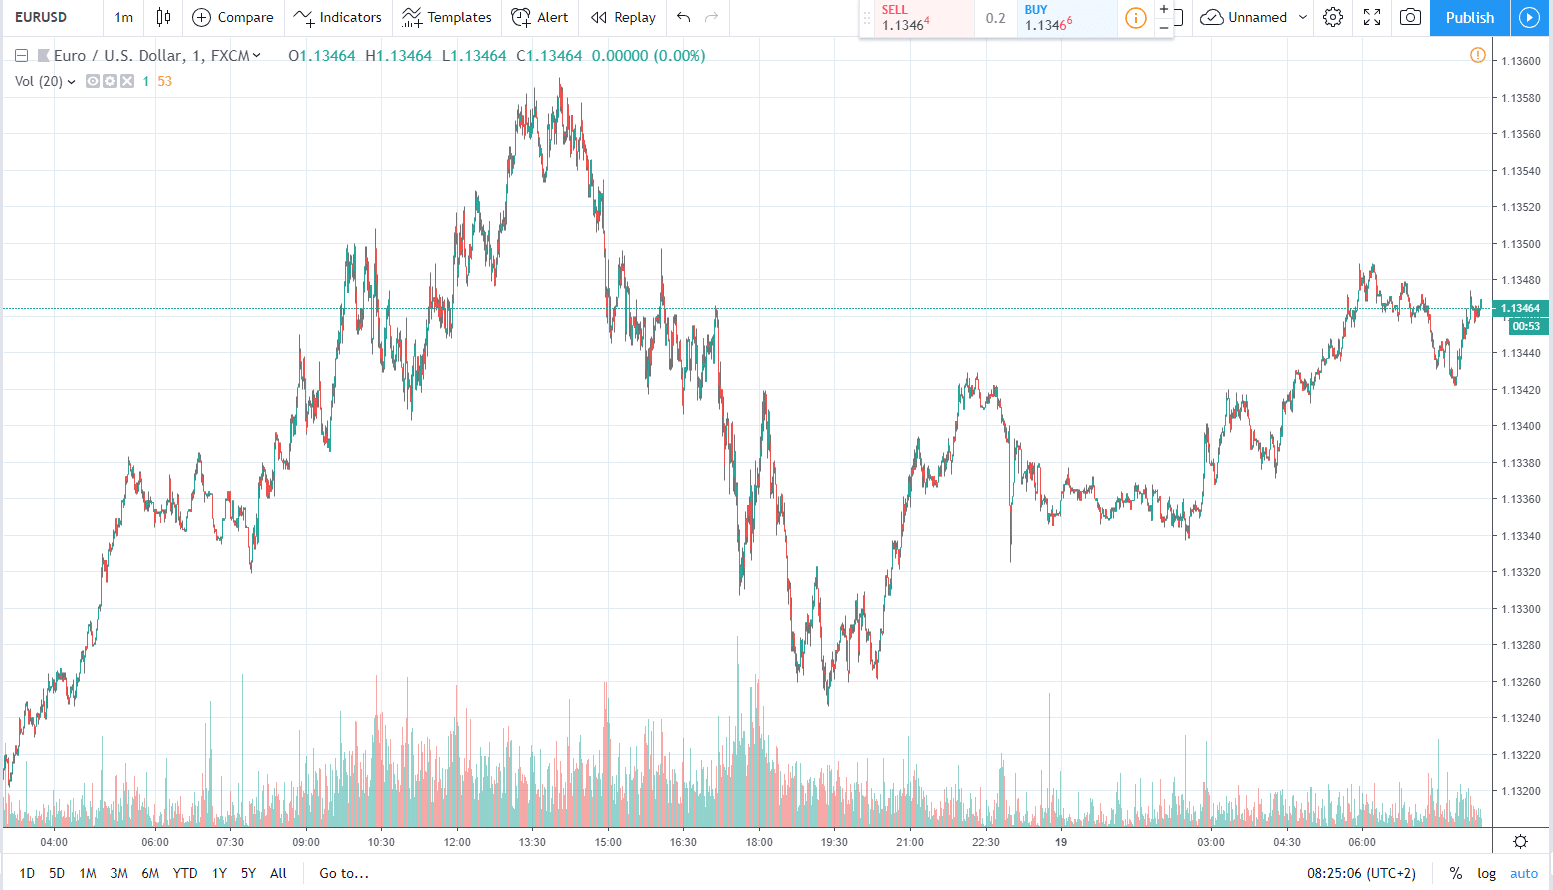The height and width of the screenshot is (890, 1553).
Task: Select the 5Y date range
Action: coord(248,873)
